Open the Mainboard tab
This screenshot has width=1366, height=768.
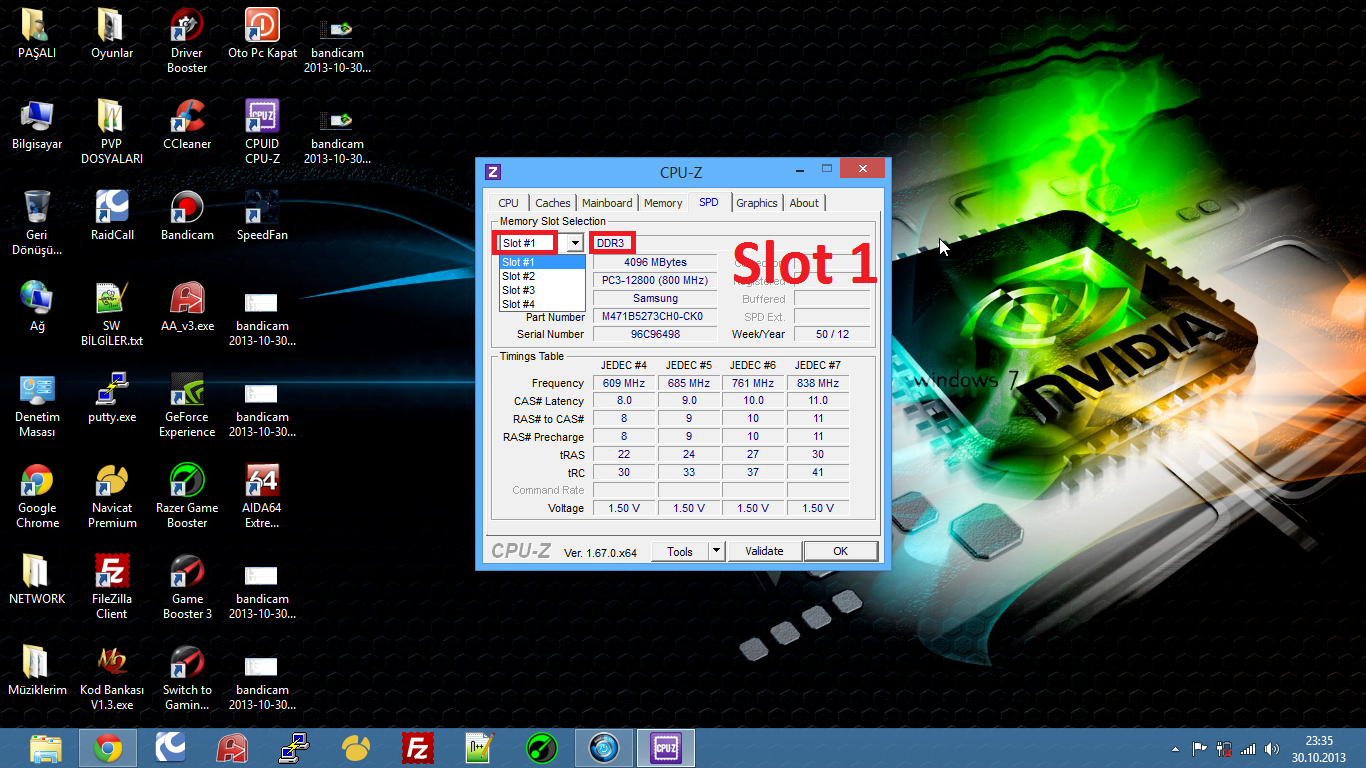pyautogui.click(x=607, y=203)
